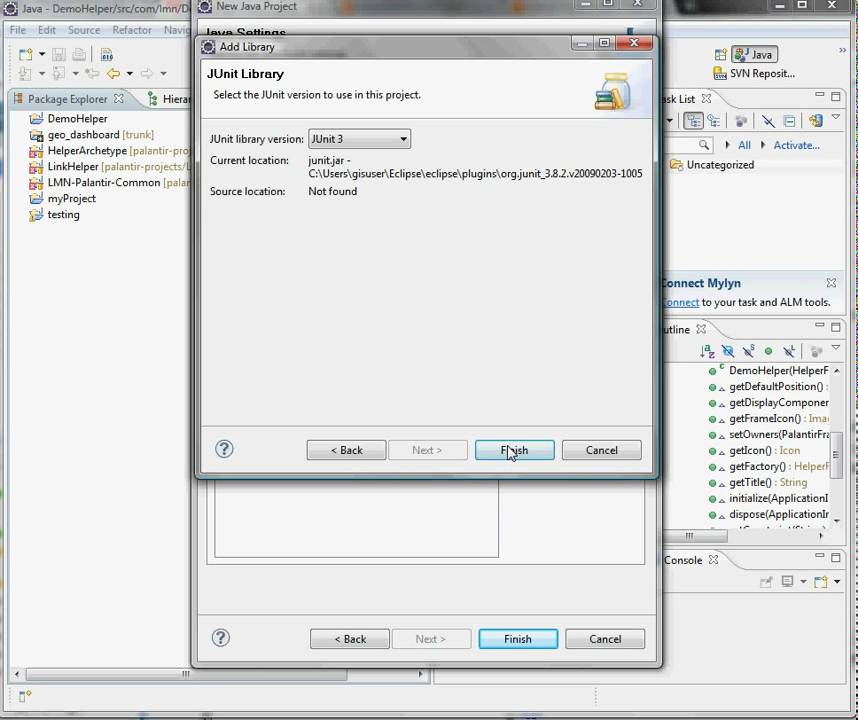Click the Last Edit Location icon
858x720 pixels.
pos(92,73)
